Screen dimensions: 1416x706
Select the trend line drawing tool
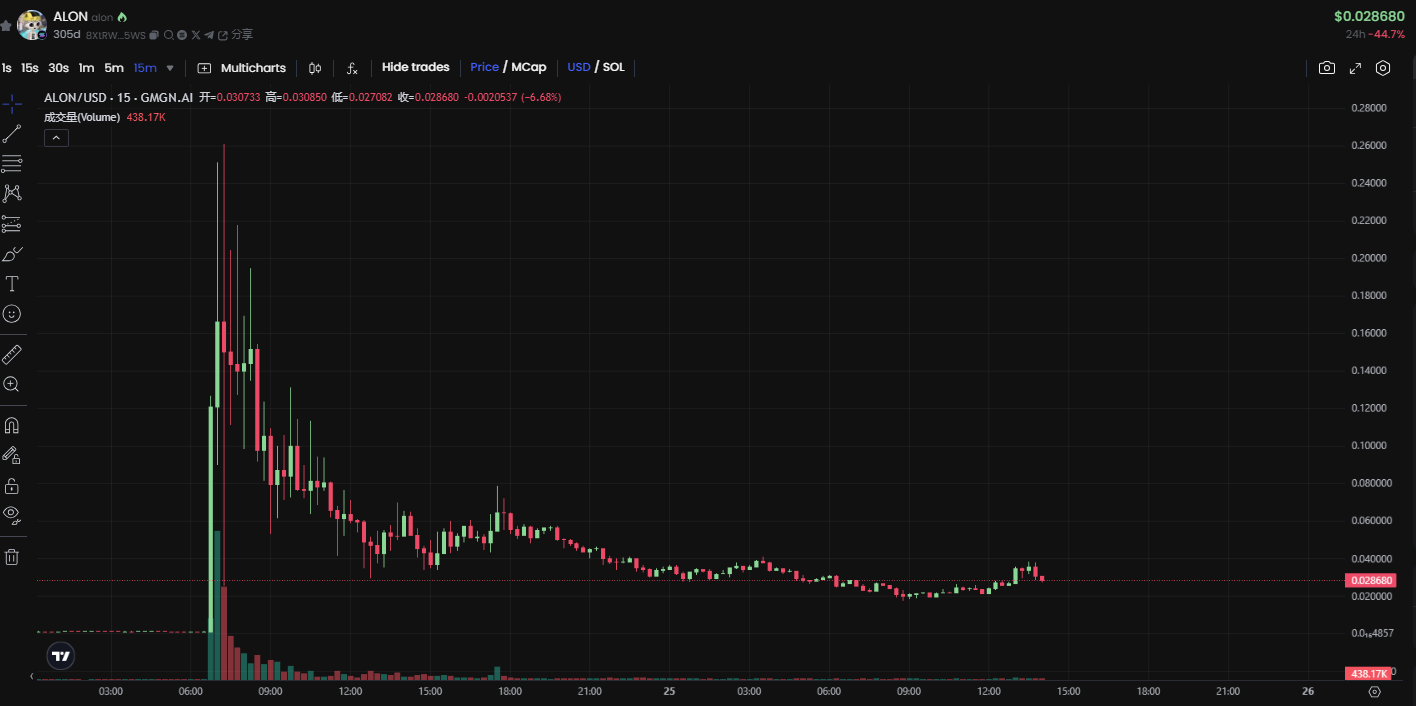click(x=12, y=134)
